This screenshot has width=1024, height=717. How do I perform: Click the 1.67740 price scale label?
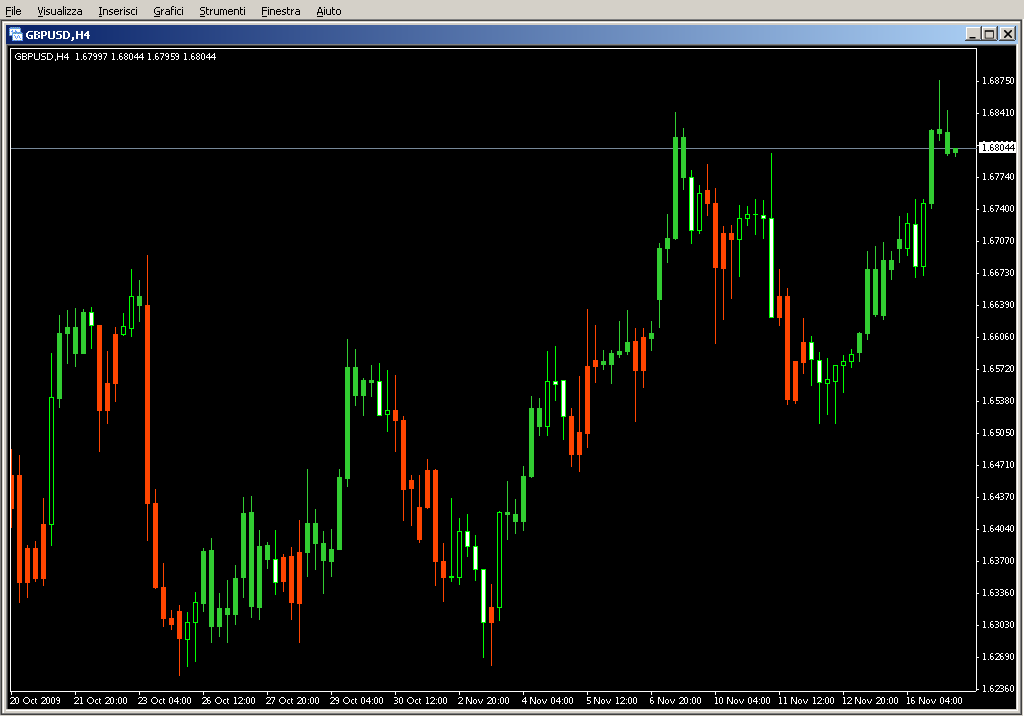click(x=999, y=177)
